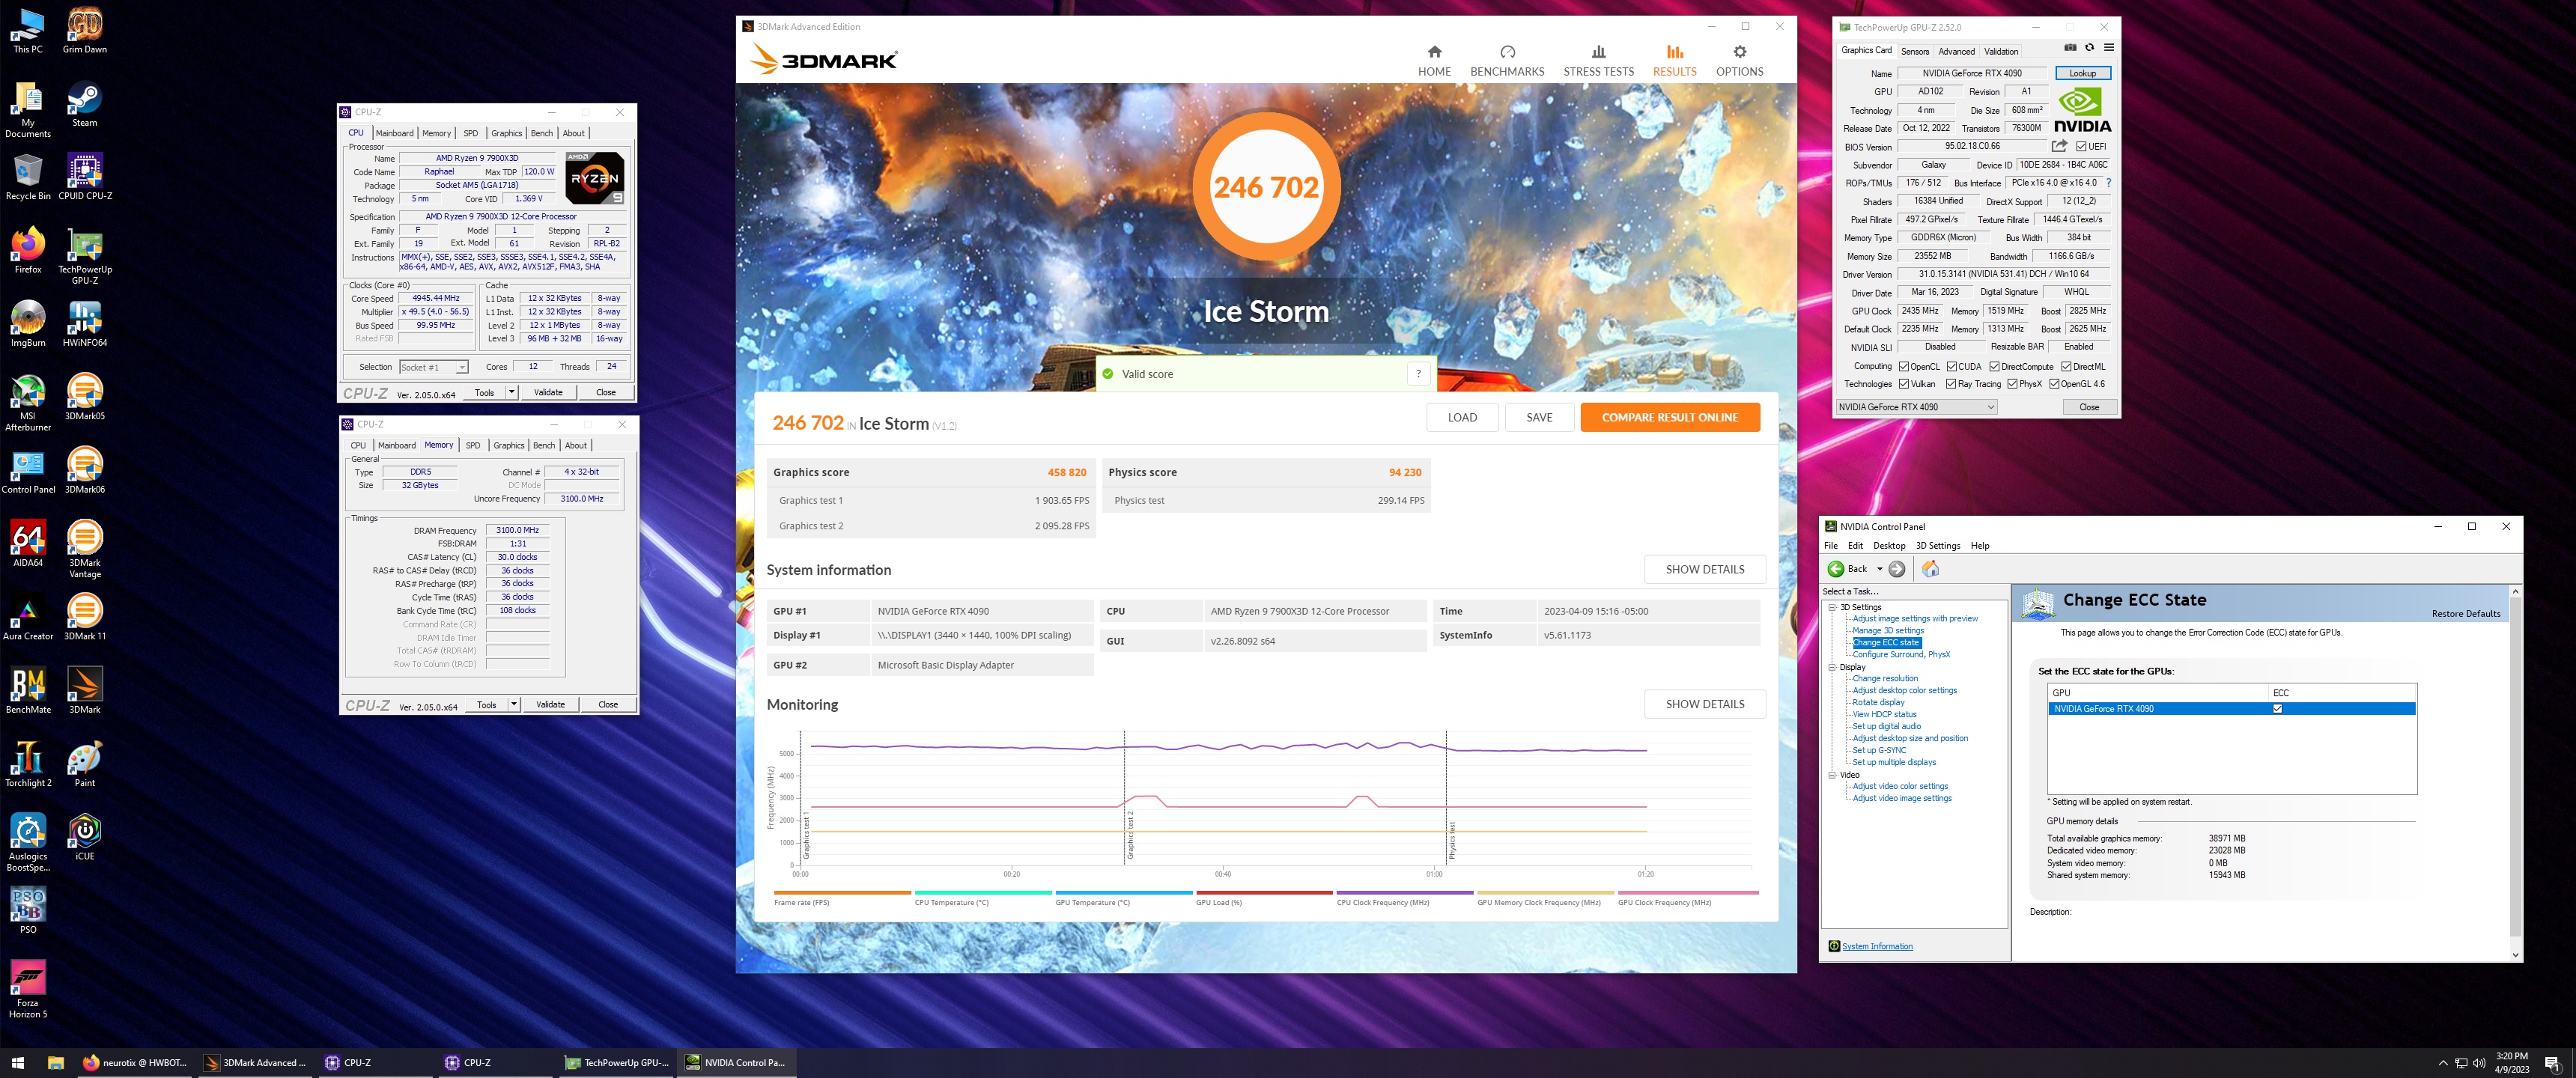
Task: Open the Back history dropdown arrow in NVIDIA panel
Action: [x=1879, y=569]
